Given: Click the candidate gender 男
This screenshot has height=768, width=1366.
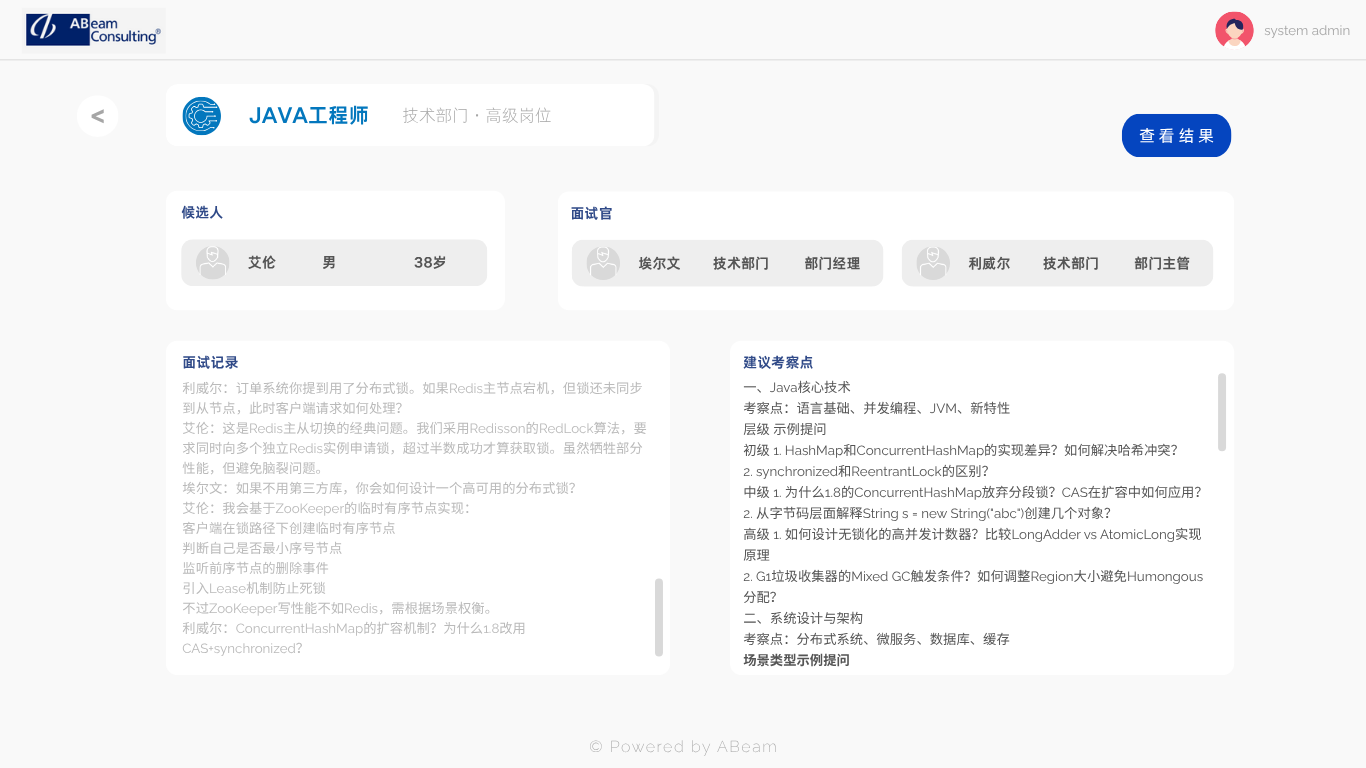Looking at the screenshot, I should click(x=329, y=263).
